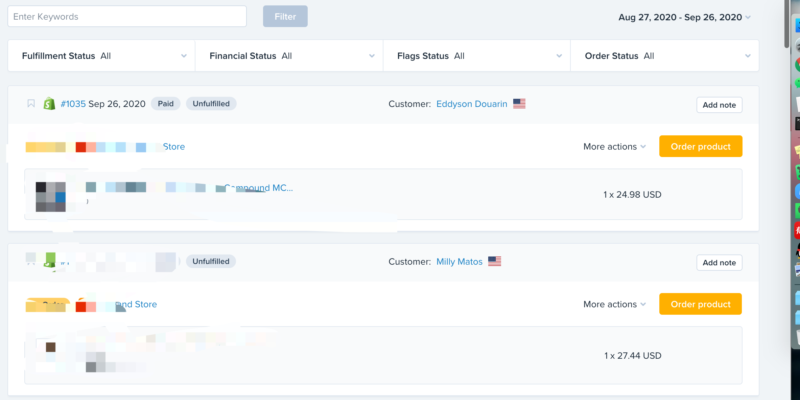The height and width of the screenshot is (400, 800).
Task: Click the US flag next to Eddyson Douarin
Action: 519,104
